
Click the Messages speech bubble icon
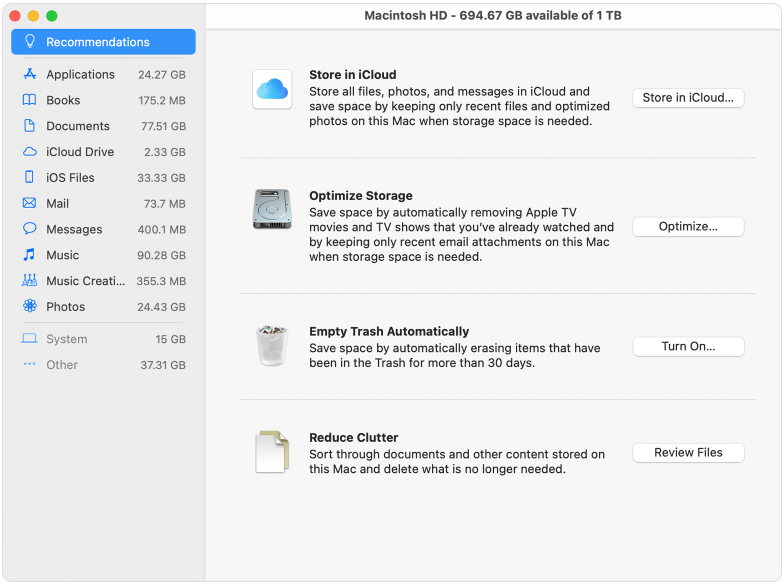pos(29,229)
